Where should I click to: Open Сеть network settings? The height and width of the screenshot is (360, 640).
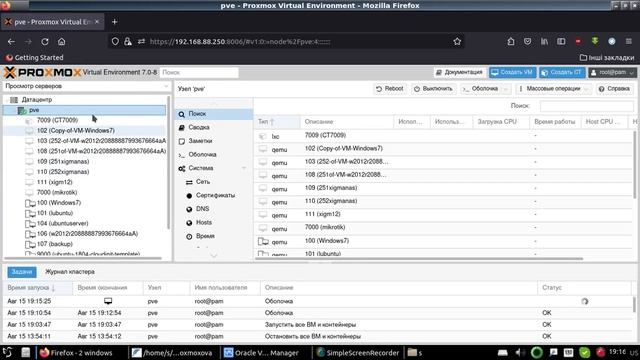214,182
